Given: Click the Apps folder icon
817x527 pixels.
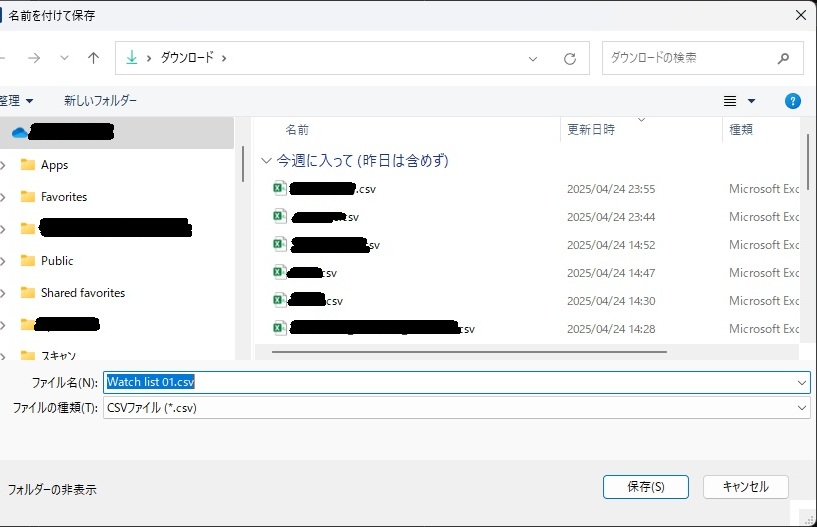Looking at the screenshot, I should tap(28, 165).
